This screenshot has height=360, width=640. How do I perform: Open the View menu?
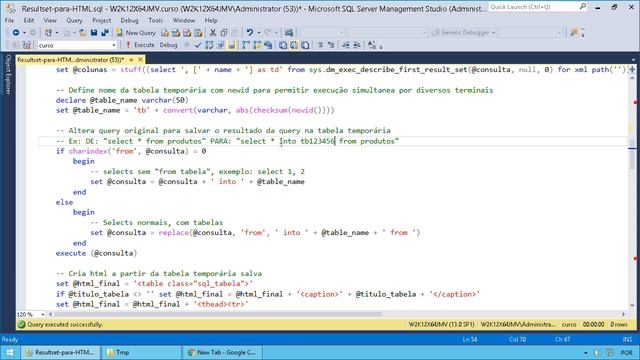50,20
